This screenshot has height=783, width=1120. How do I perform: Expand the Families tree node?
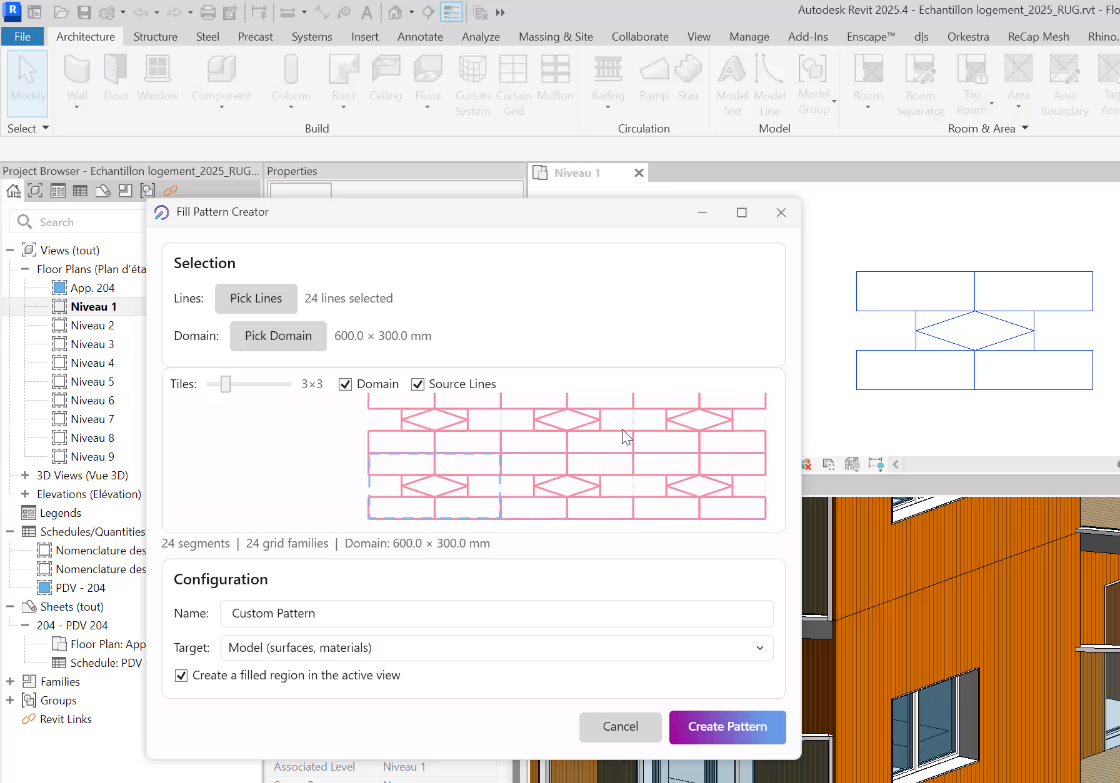pos(10,682)
